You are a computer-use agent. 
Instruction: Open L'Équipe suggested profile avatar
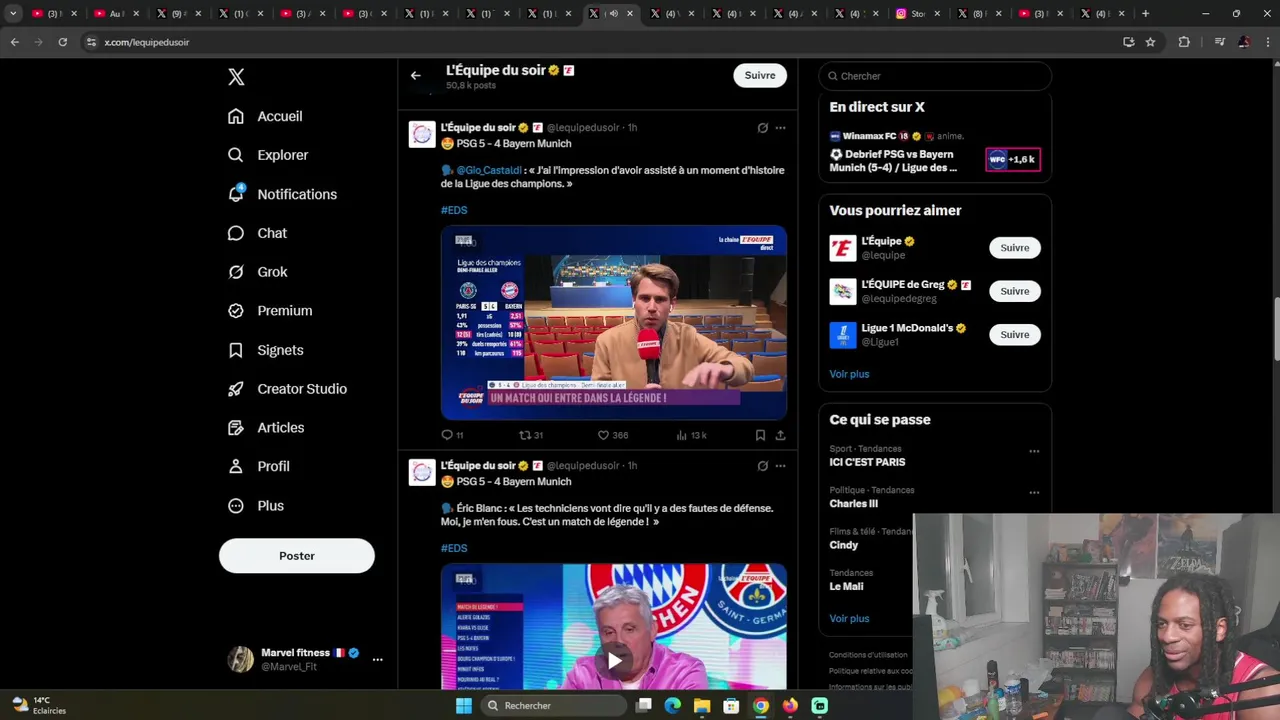[x=843, y=248]
